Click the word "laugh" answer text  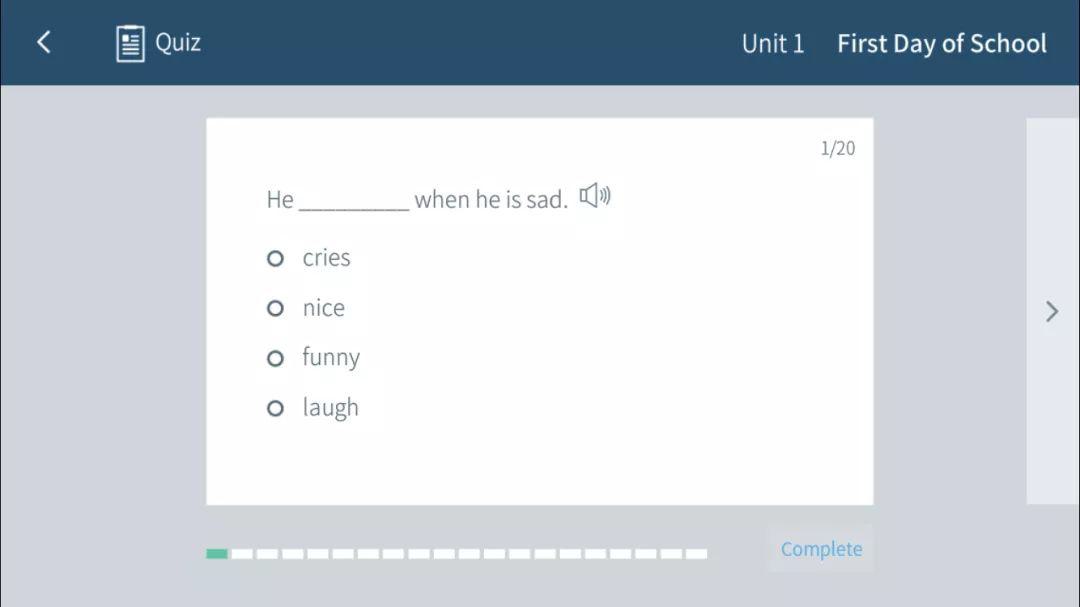point(331,408)
